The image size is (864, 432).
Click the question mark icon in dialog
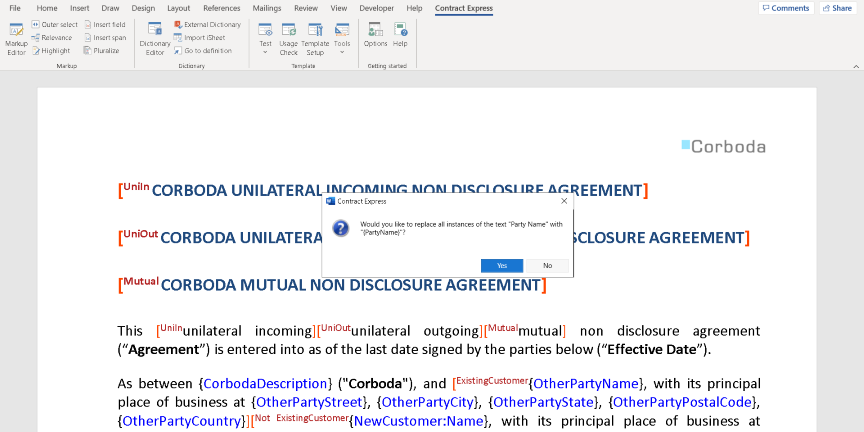tap(341, 228)
